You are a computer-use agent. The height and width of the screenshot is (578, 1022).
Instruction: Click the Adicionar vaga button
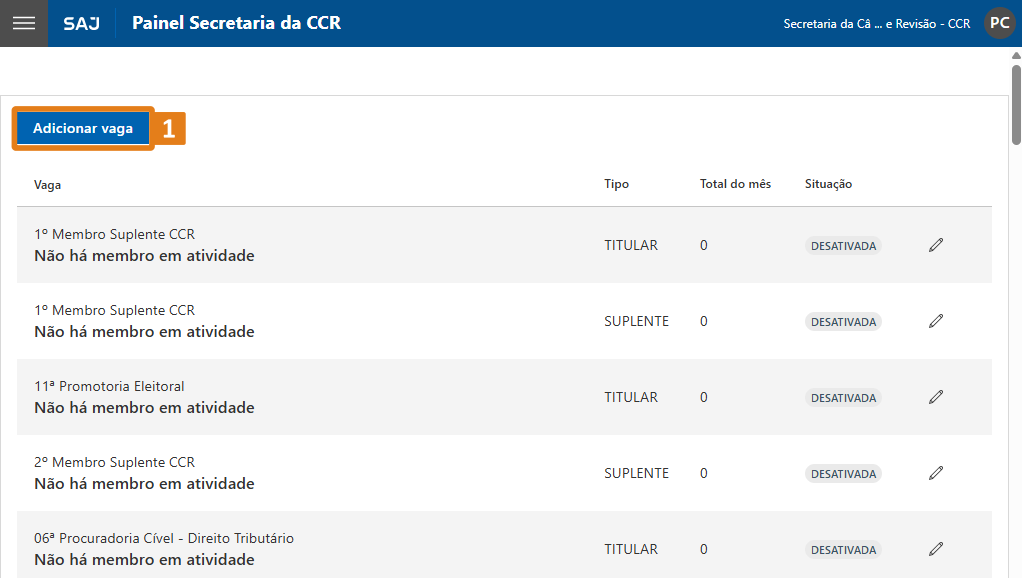[x=83, y=129]
